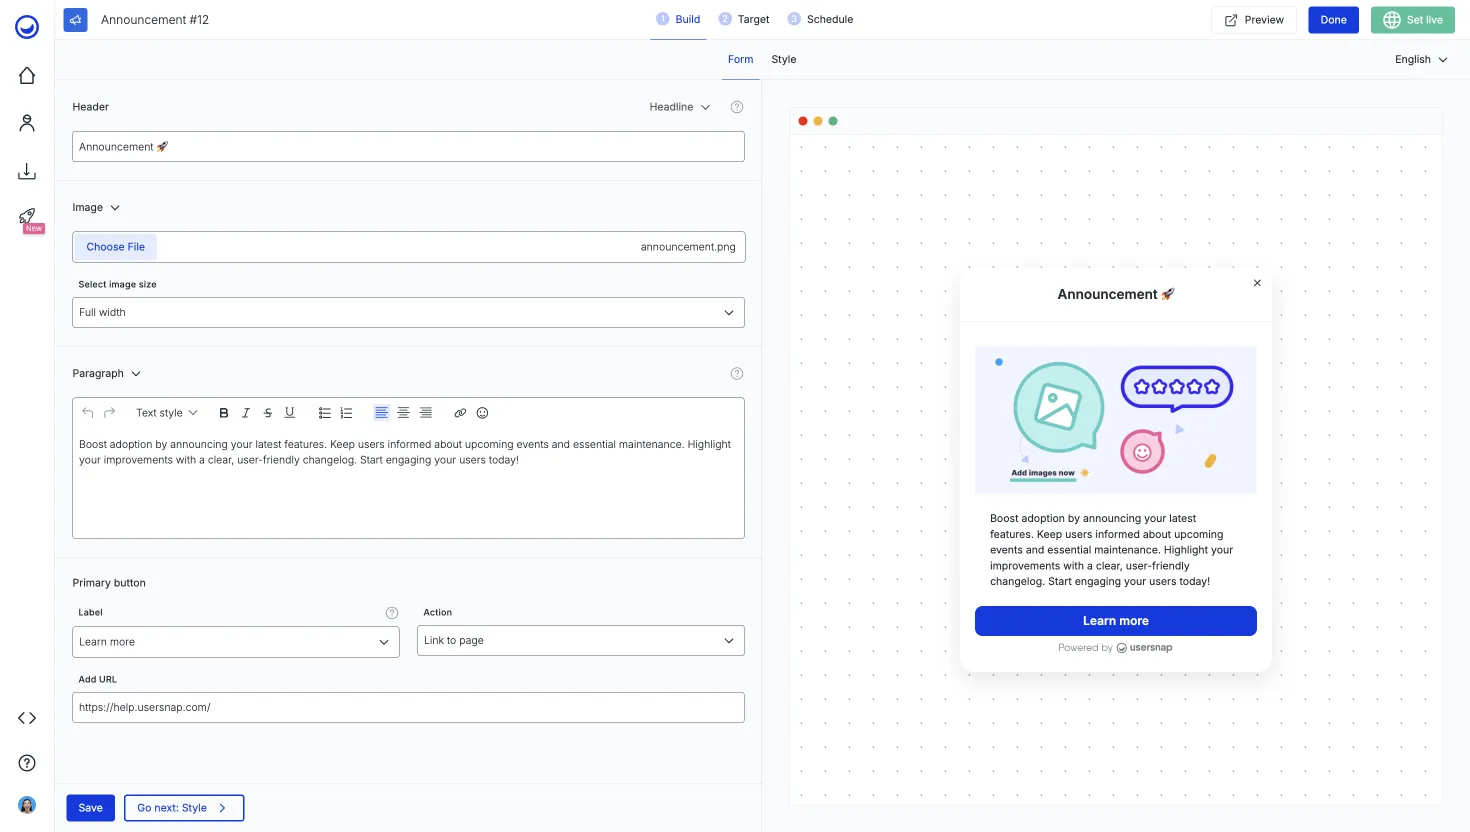1470x832 pixels.
Task: Insert an emoji using the smiley icon
Action: click(482, 412)
